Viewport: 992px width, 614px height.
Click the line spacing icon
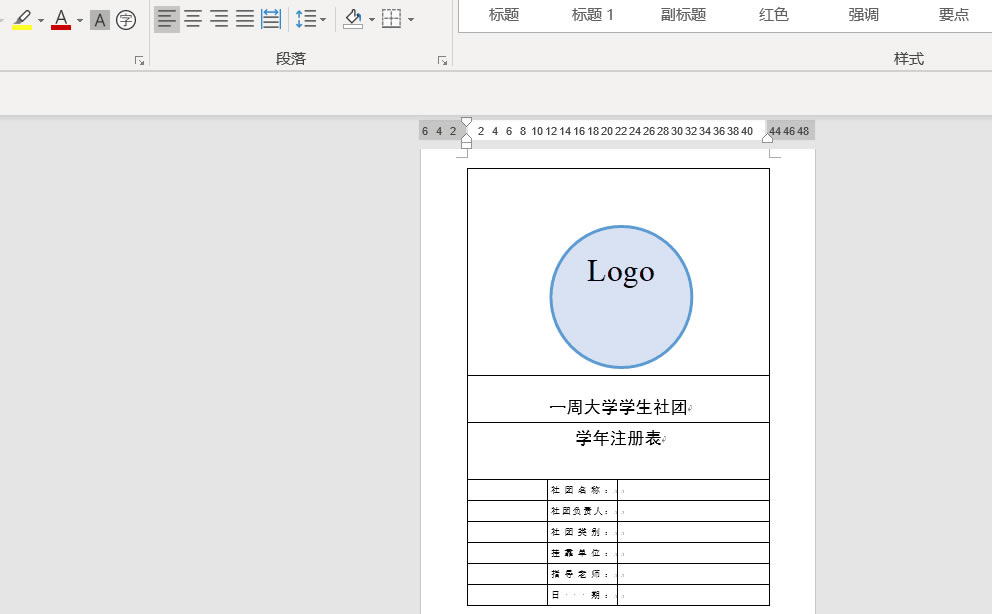305,17
